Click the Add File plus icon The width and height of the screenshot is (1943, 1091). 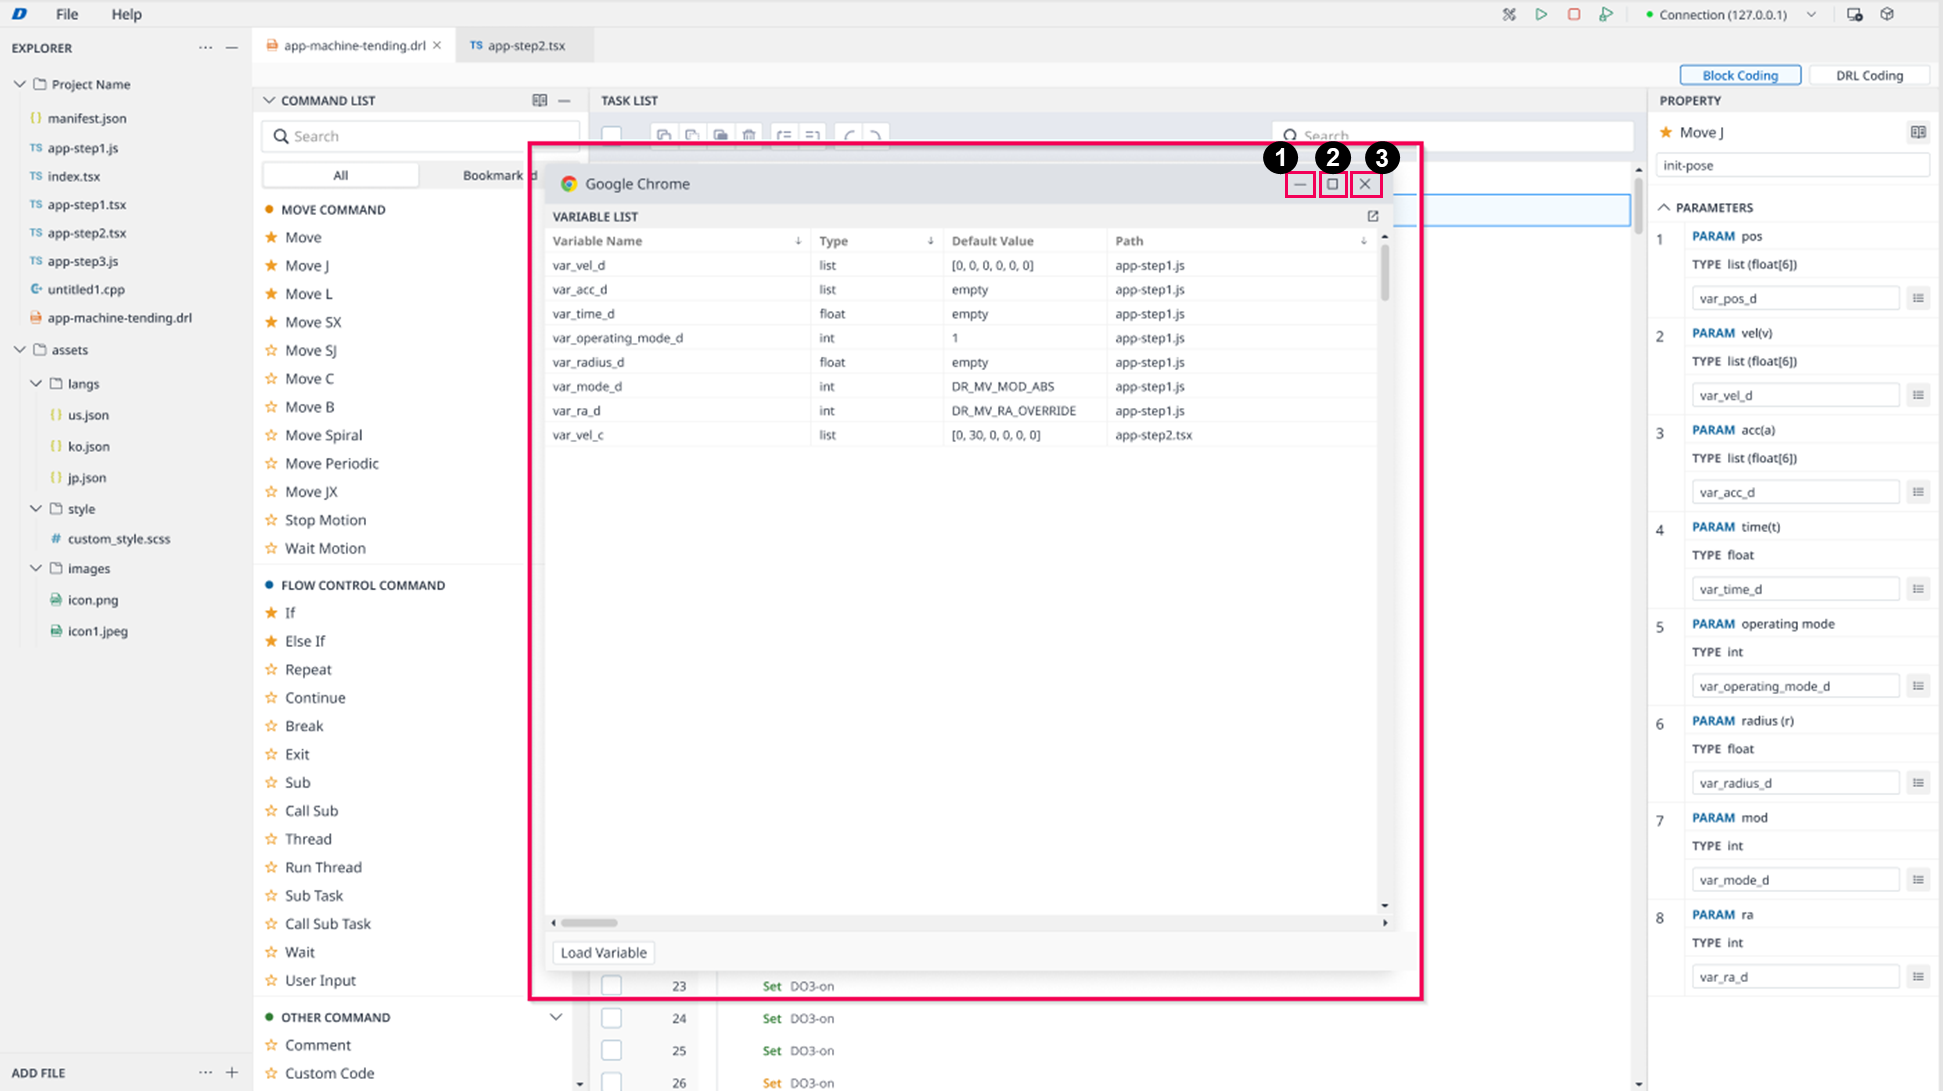[x=231, y=1072]
